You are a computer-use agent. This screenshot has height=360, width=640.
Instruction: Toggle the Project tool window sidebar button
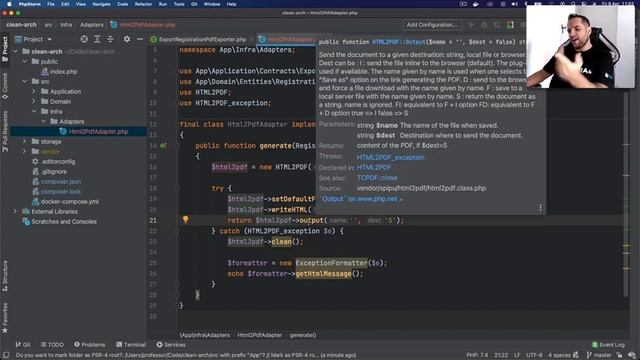pyautogui.click(x=5, y=49)
